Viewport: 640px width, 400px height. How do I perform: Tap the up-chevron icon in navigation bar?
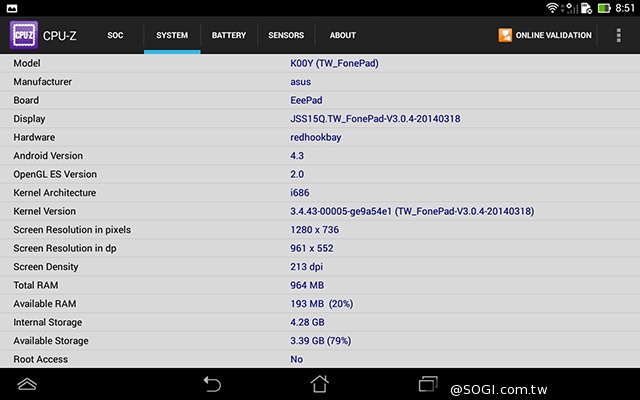[x=27, y=384]
